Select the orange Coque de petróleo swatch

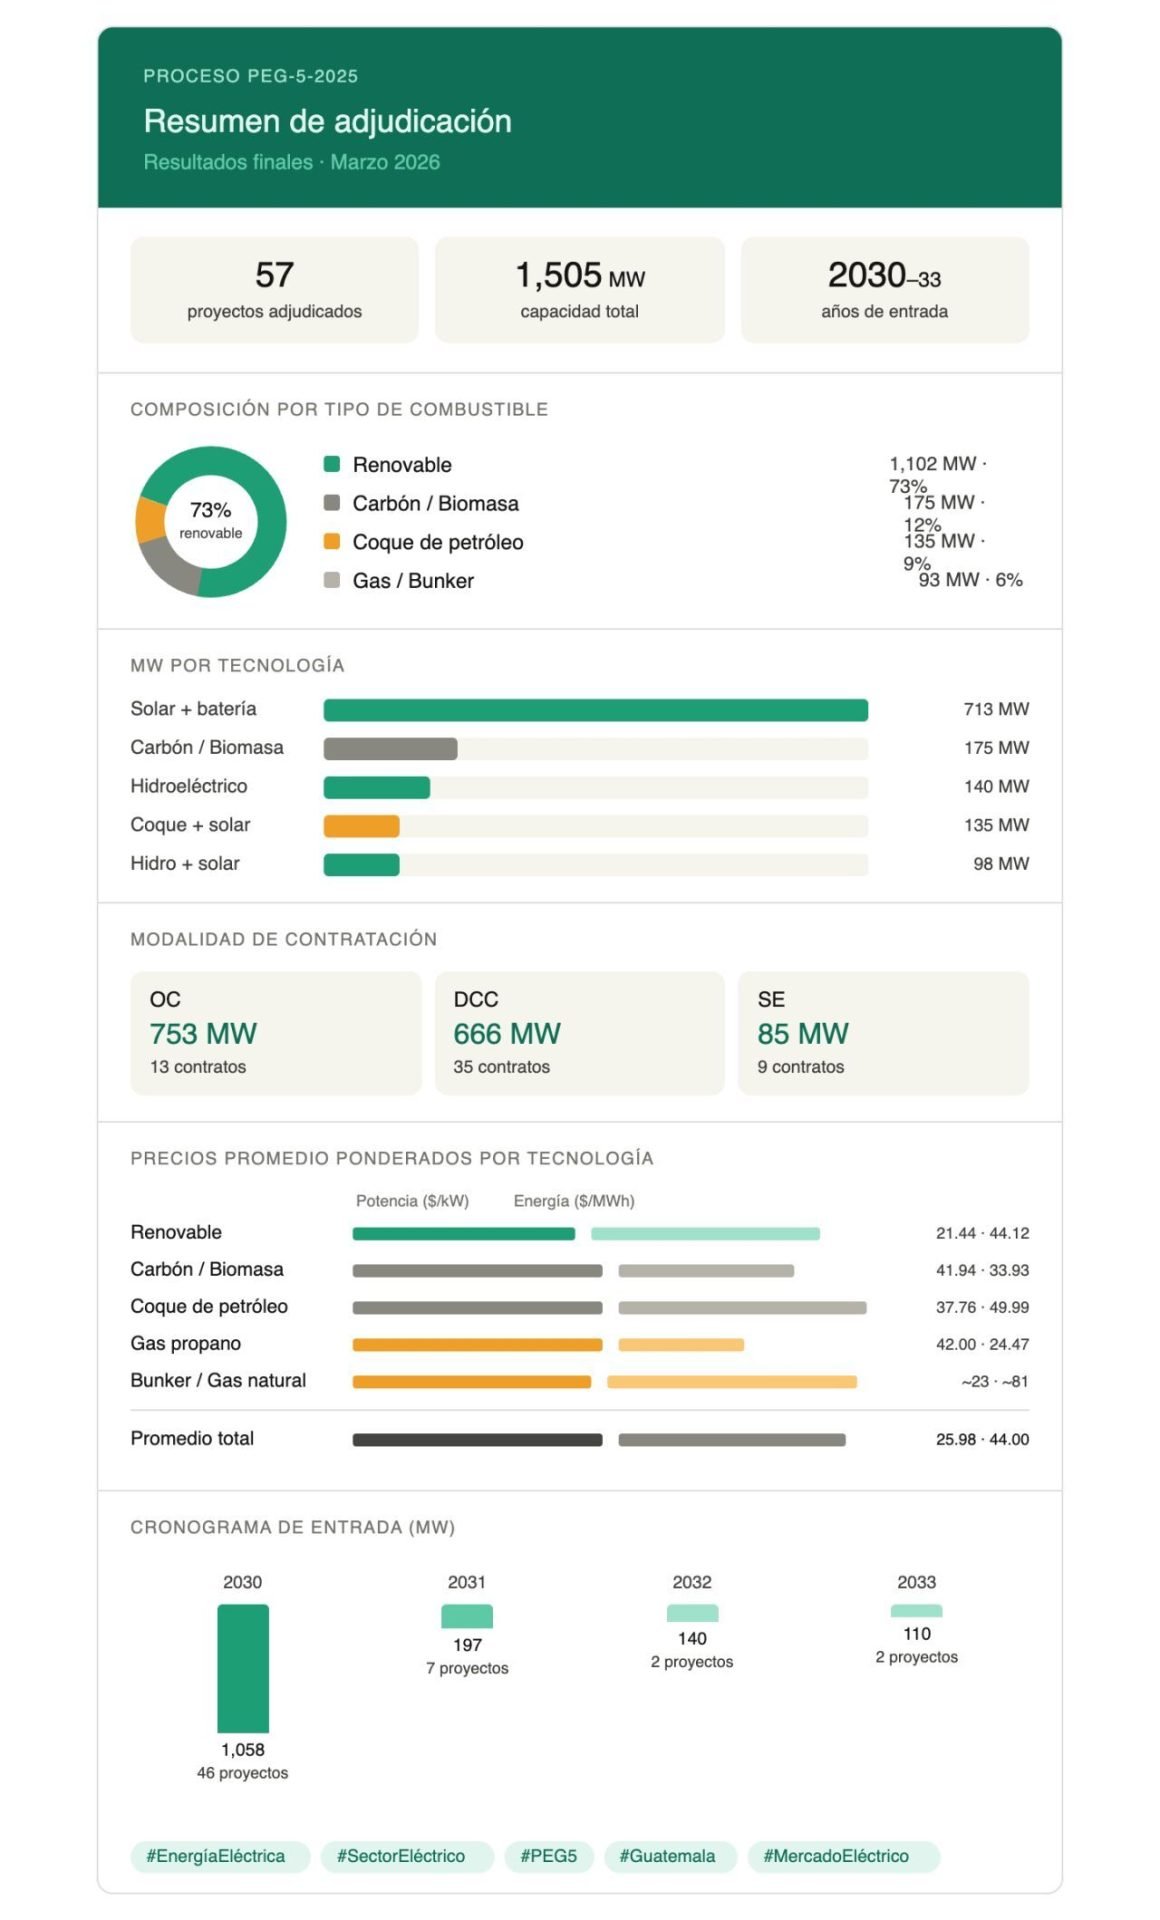[332, 542]
